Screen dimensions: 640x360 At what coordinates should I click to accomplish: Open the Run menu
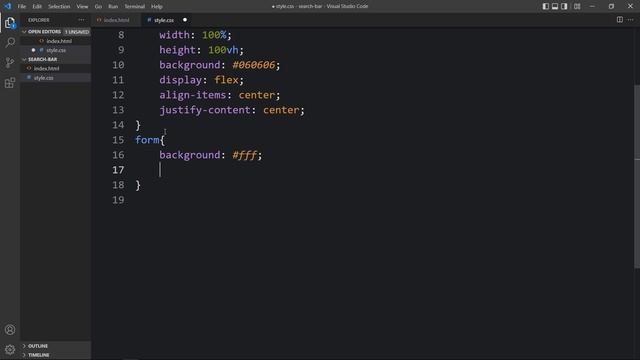coord(113,7)
